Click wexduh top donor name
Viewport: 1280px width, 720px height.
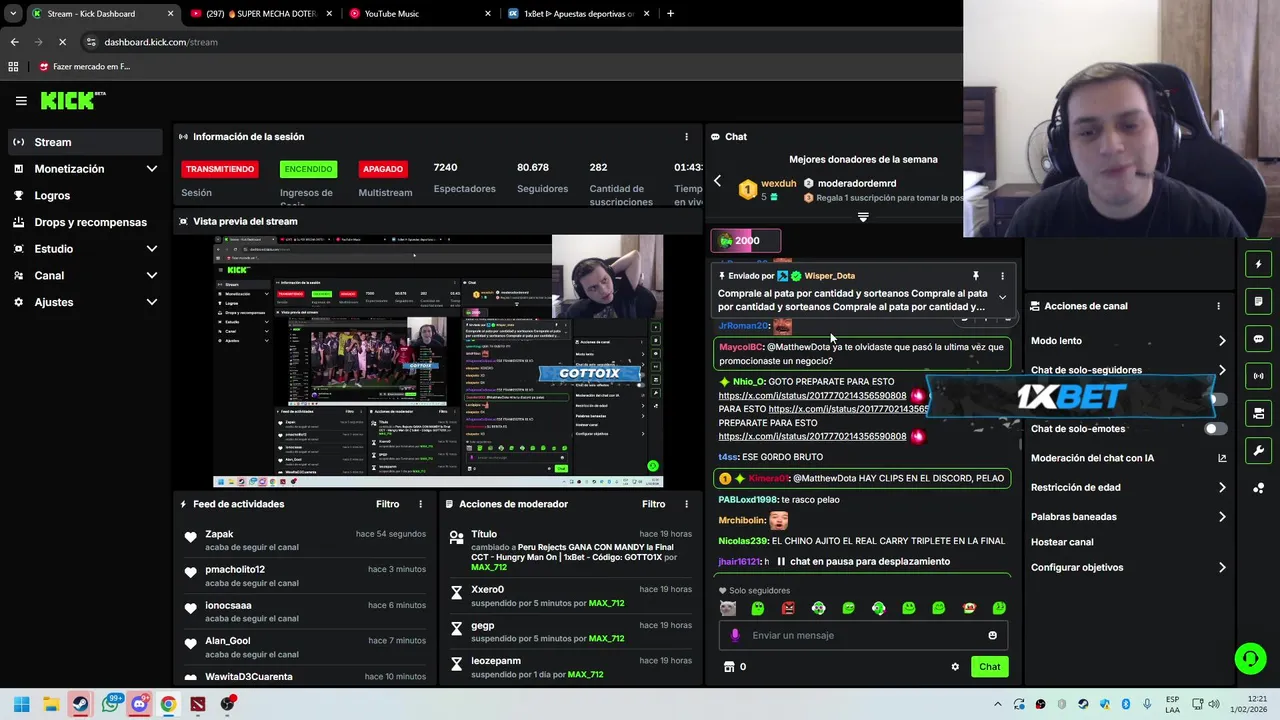tap(779, 184)
